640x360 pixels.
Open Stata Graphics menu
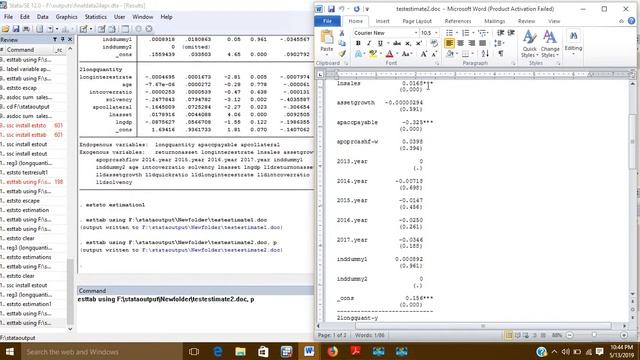(x=67, y=17)
